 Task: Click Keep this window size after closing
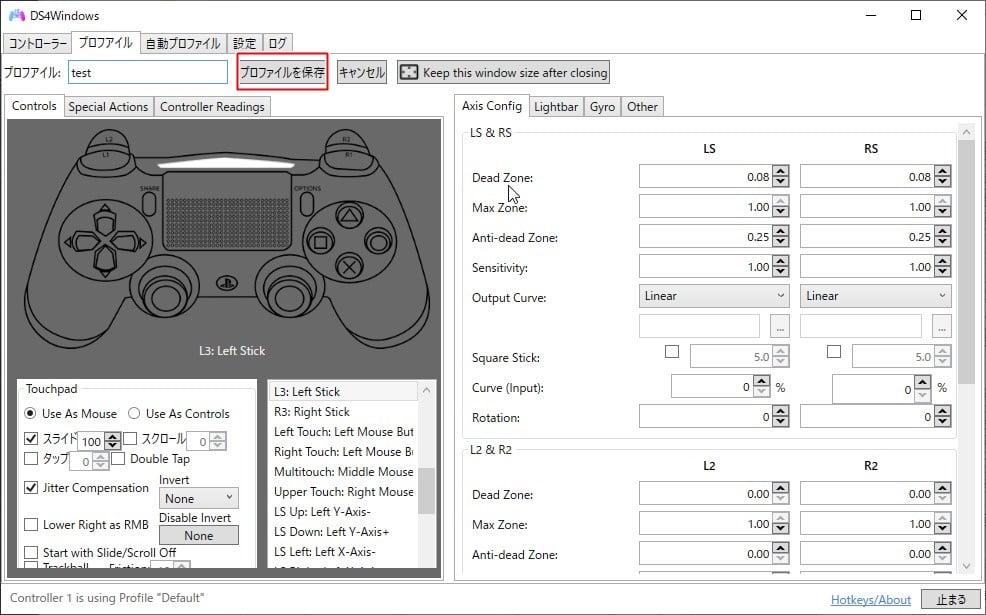click(503, 72)
